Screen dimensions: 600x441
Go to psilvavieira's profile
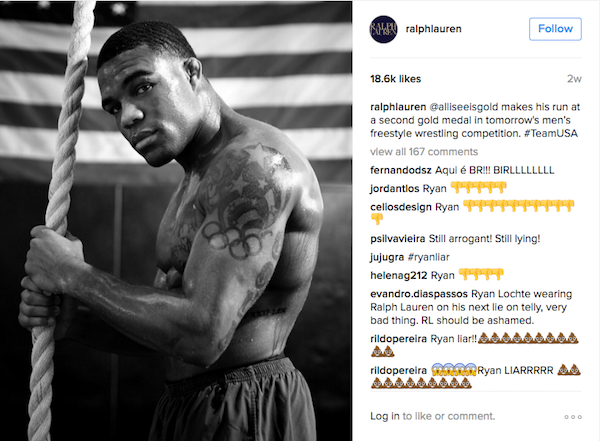(x=398, y=238)
